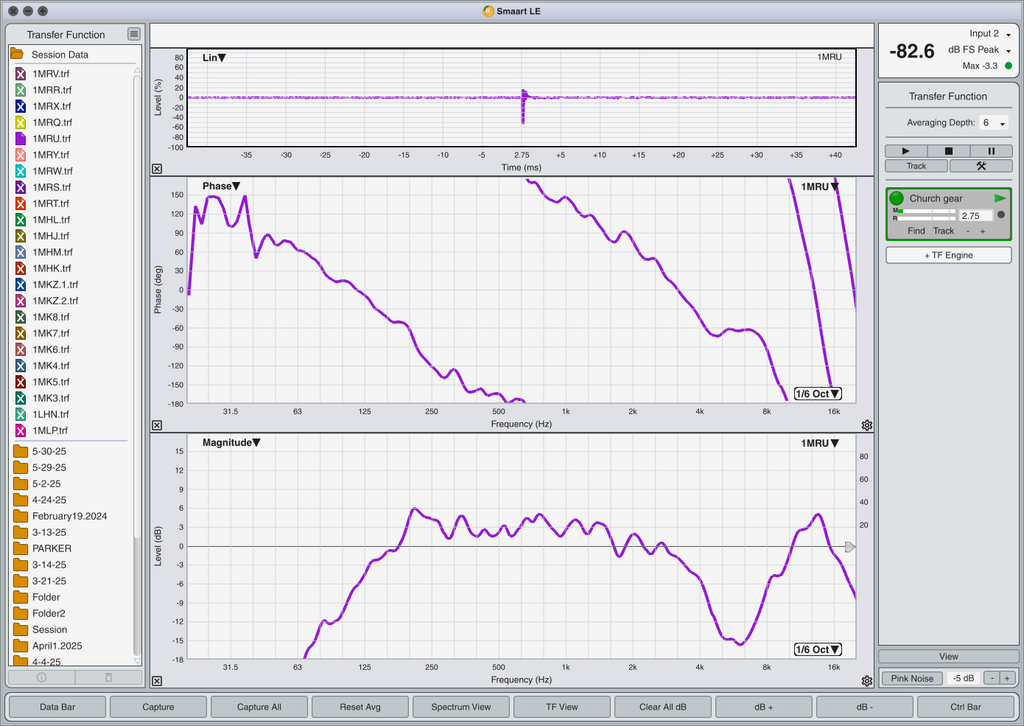The width and height of the screenshot is (1024, 726).
Task: Open the Transfer Function panel menu icon
Action: point(134,34)
